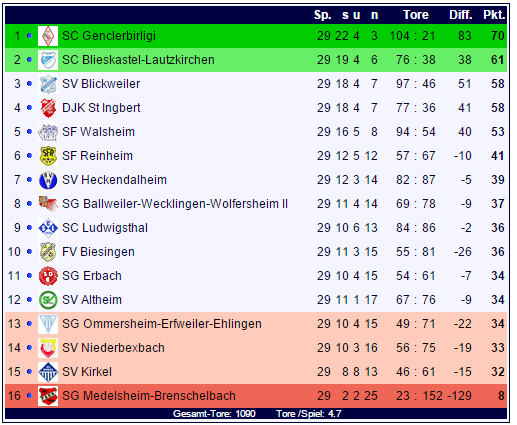Select the SV Altheim green circle logo
The height and width of the screenshot is (425, 517).
click(48, 300)
